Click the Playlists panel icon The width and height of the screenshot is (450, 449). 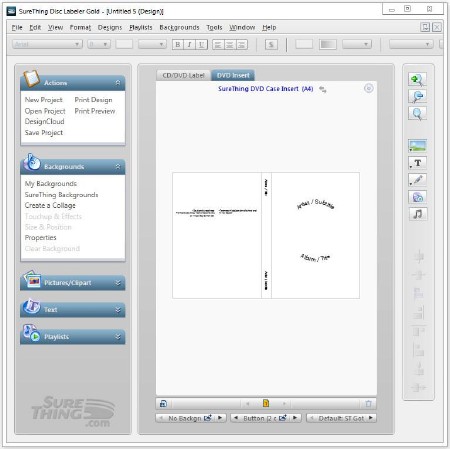pos(32,333)
